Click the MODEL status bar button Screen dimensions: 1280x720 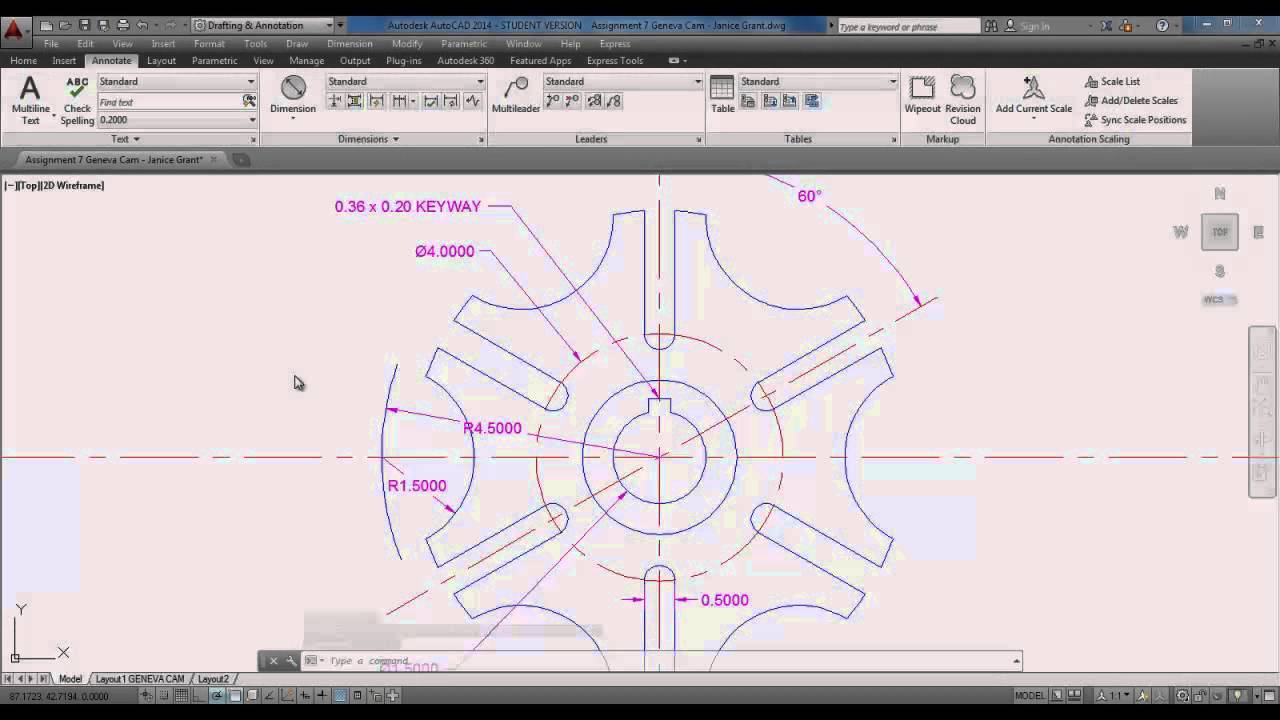(1029, 695)
